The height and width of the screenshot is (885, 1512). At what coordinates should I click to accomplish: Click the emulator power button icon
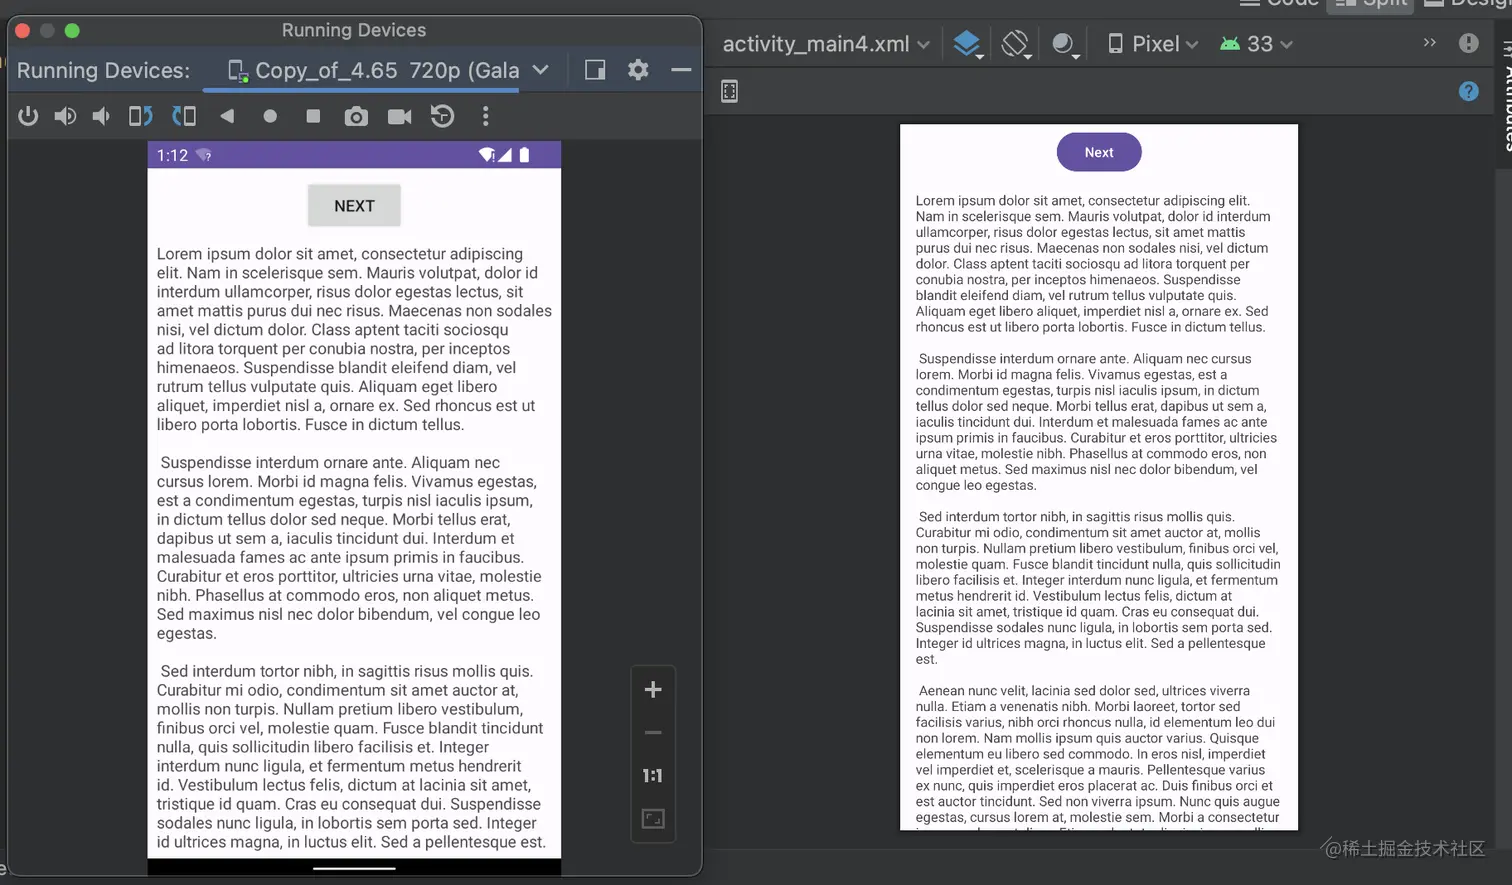coord(28,116)
